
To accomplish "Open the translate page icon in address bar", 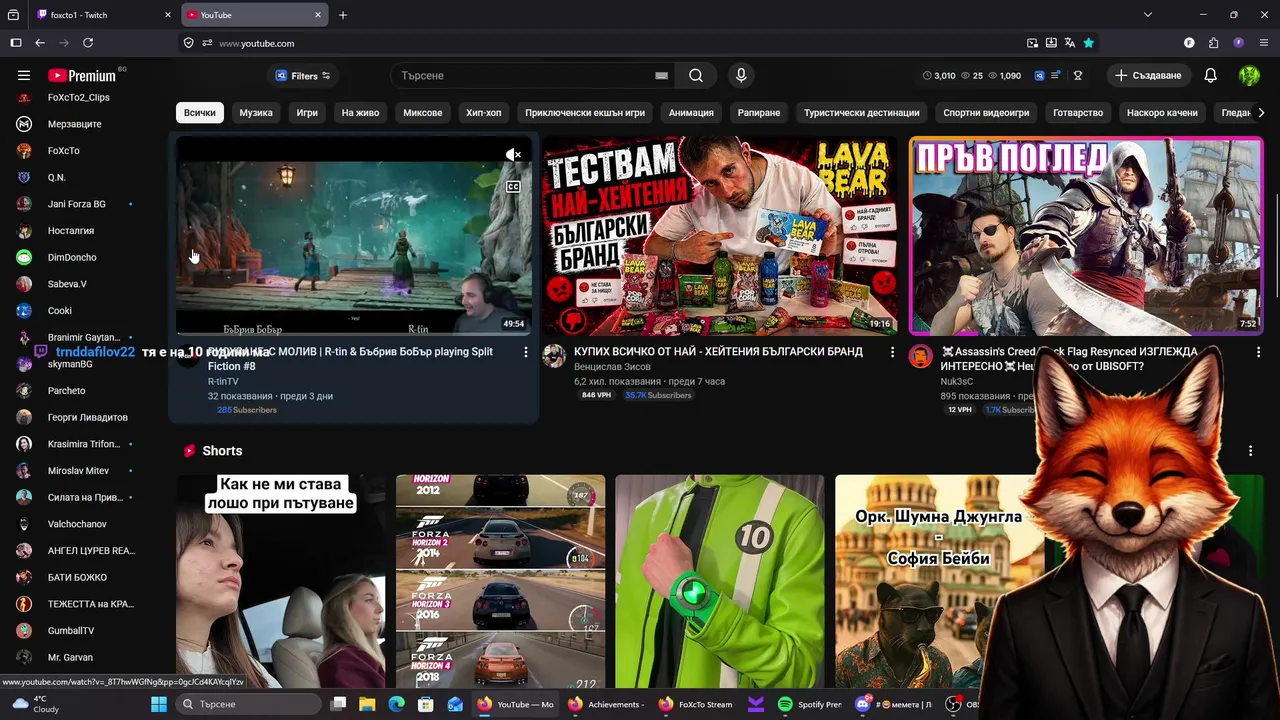I will (1070, 43).
